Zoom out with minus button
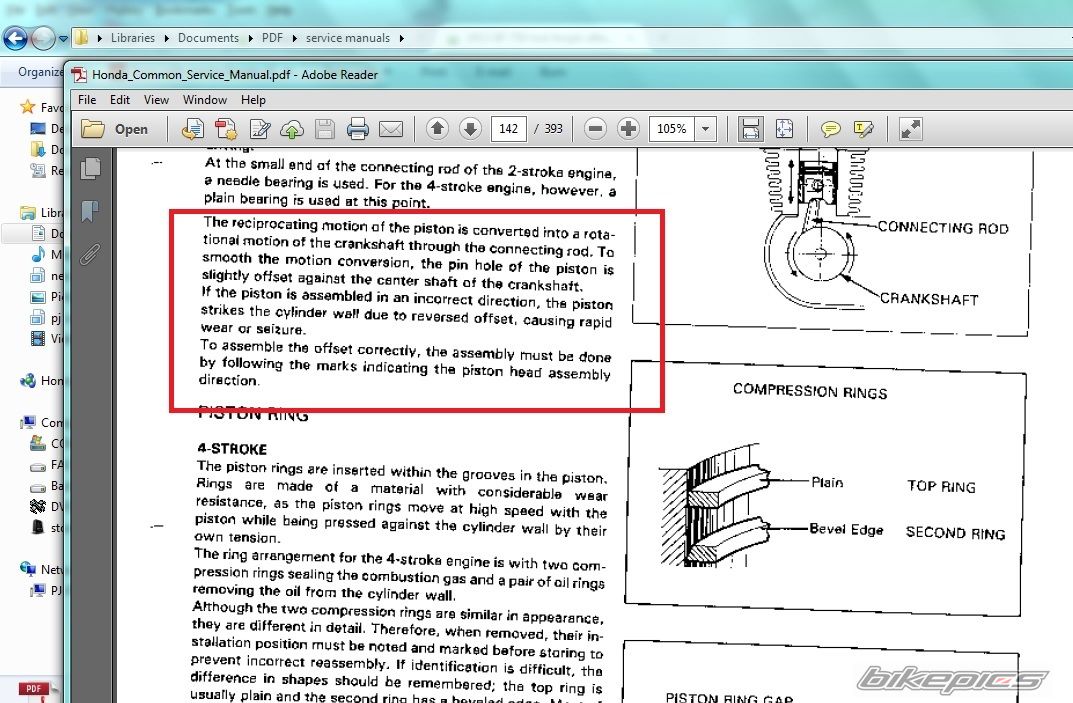 (x=595, y=128)
